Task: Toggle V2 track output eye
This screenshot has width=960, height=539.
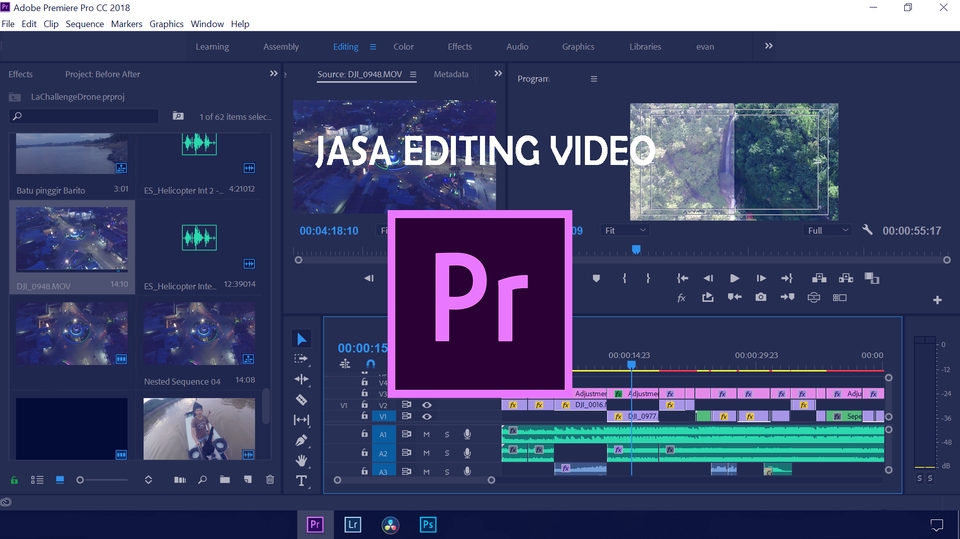Action: 427,405
